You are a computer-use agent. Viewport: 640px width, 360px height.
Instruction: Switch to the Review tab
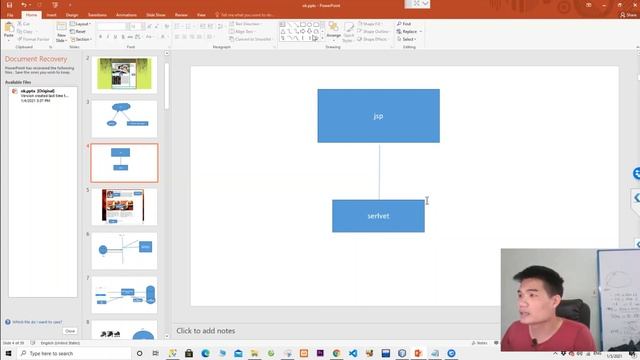pyautogui.click(x=181, y=15)
